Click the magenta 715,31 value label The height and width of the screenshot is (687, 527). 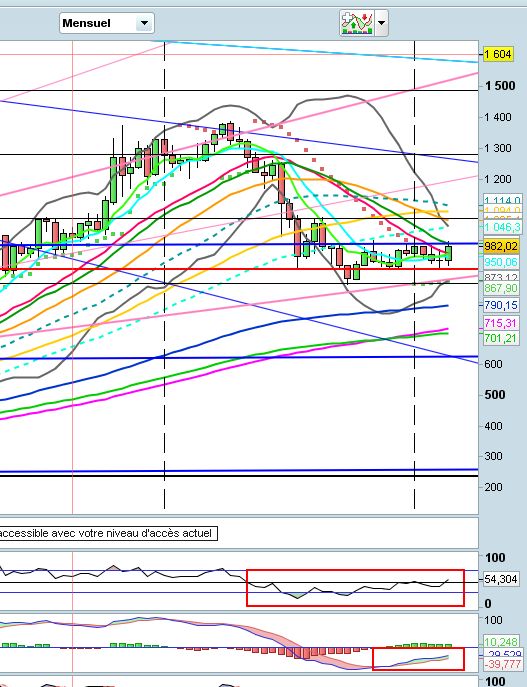pyautogui.click(x=501, y=323)
